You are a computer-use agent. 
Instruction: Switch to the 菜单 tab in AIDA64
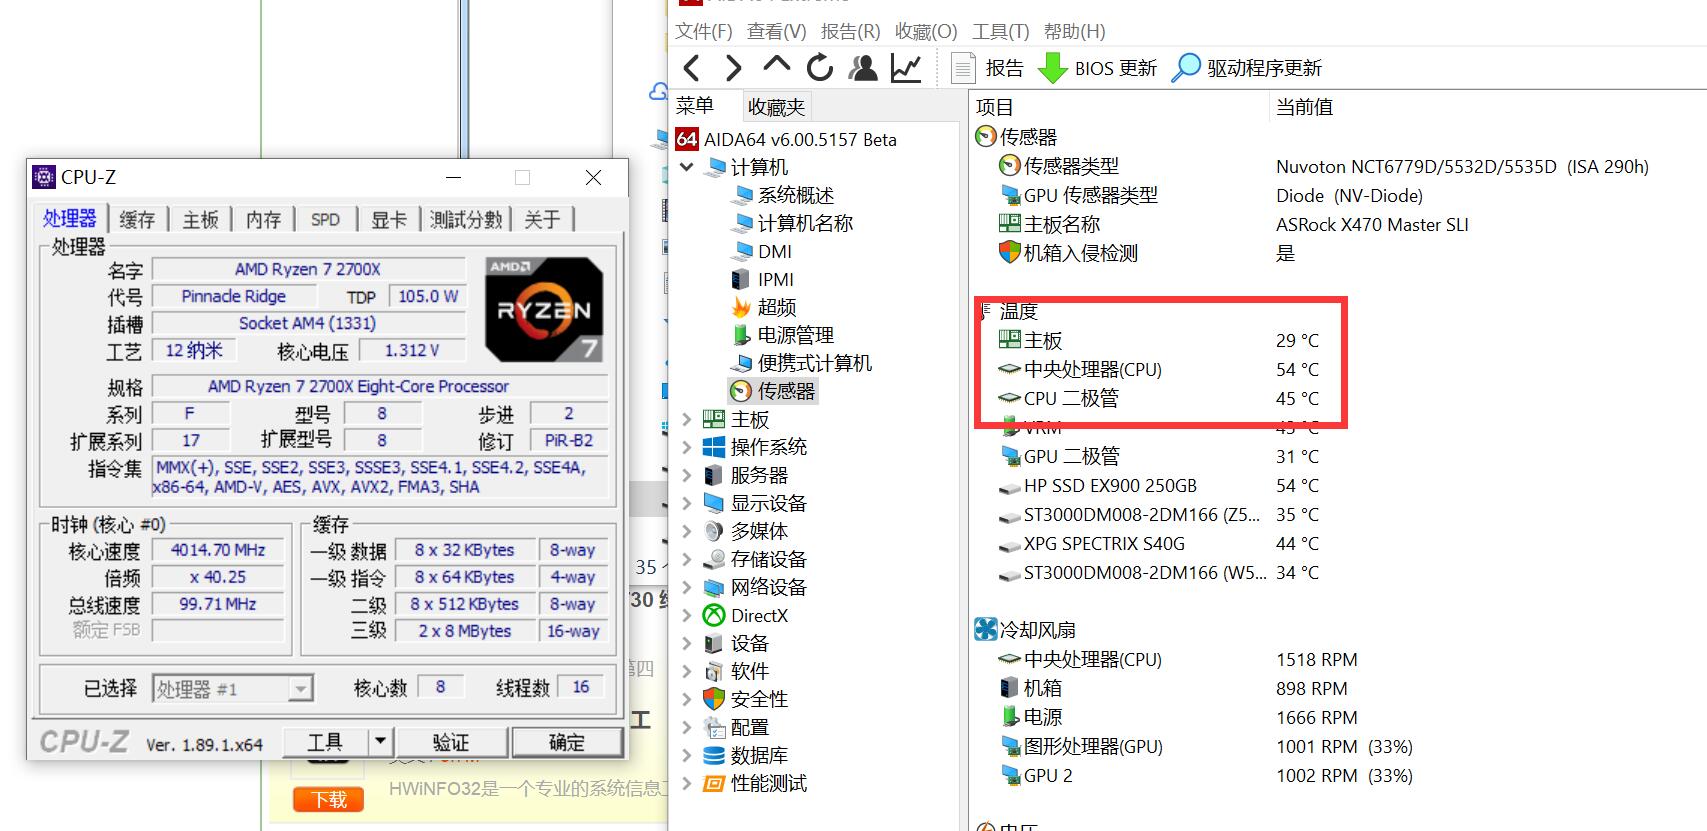[695, 106]
